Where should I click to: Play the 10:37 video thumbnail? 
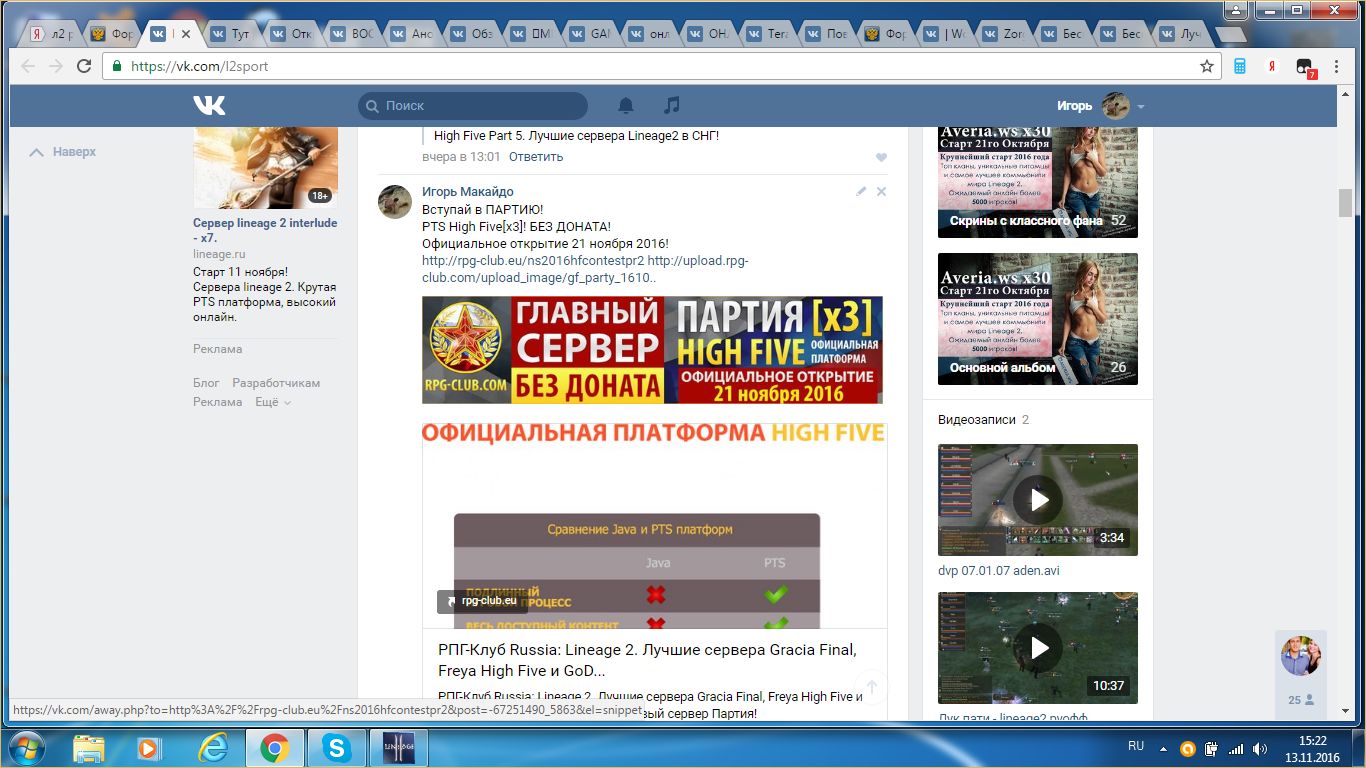coord(1038,648)
